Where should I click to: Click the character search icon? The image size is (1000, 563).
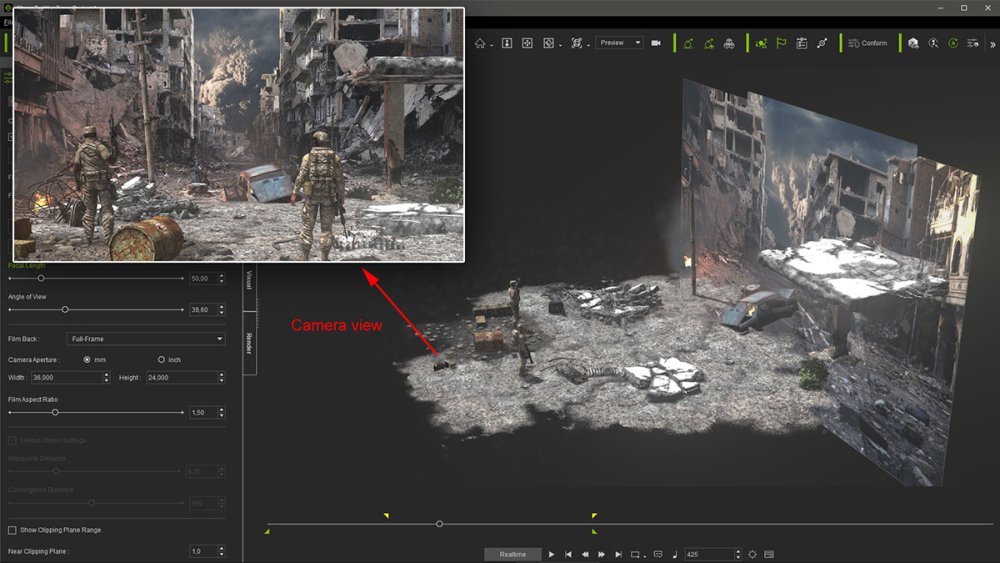[933, 43]
